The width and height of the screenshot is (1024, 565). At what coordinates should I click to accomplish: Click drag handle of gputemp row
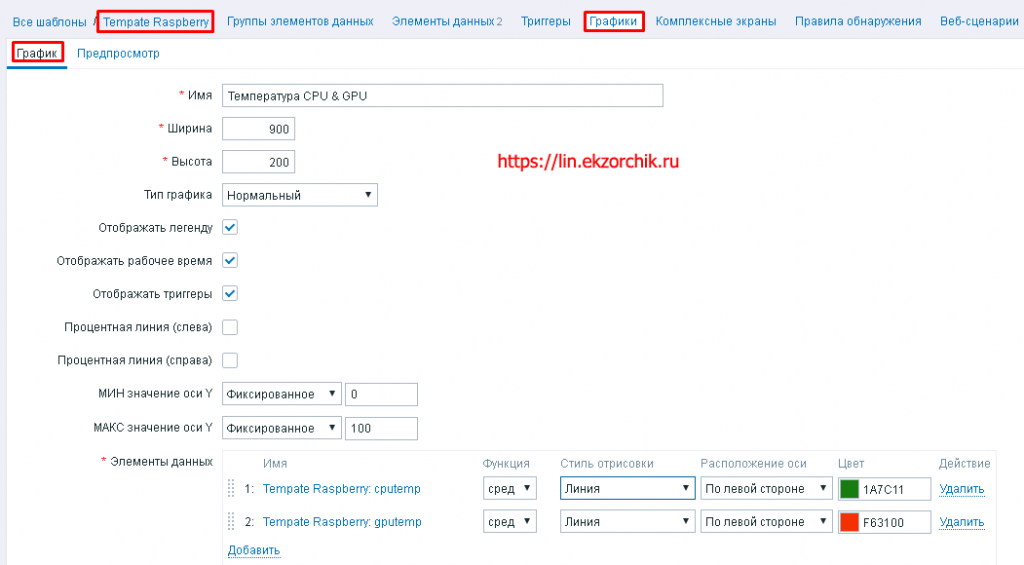(x=231, y=522)
